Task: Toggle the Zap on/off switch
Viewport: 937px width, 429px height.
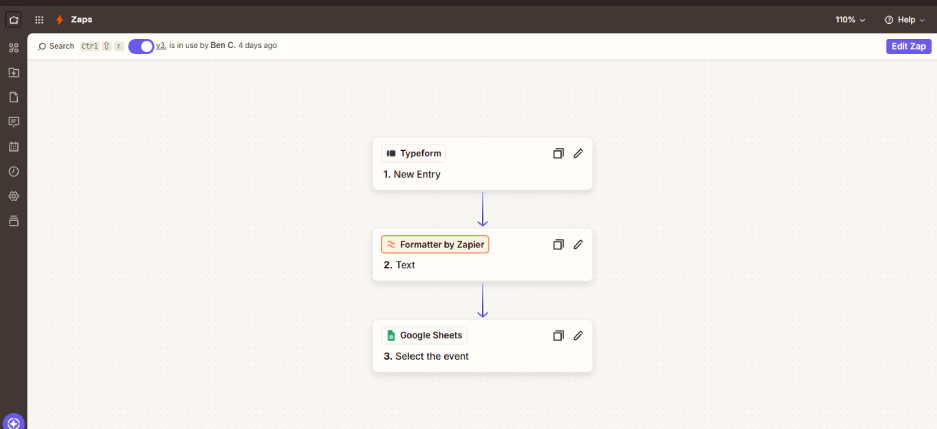Action: (x=141, y=46)
